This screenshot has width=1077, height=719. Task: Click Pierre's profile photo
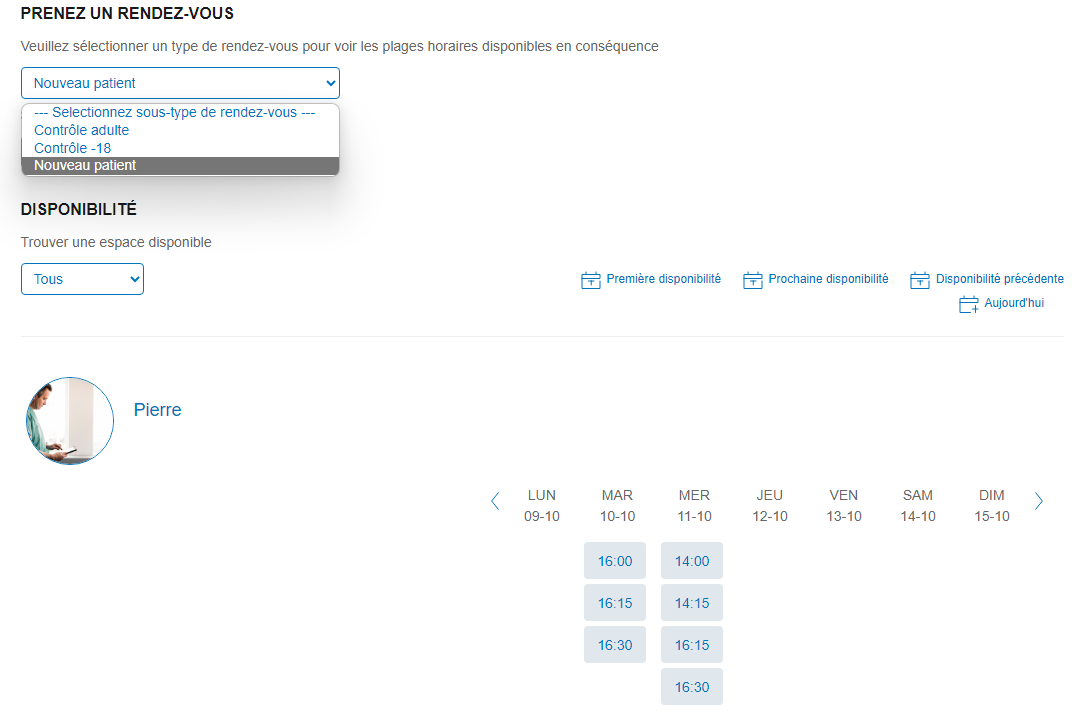[x=70, y=421]
